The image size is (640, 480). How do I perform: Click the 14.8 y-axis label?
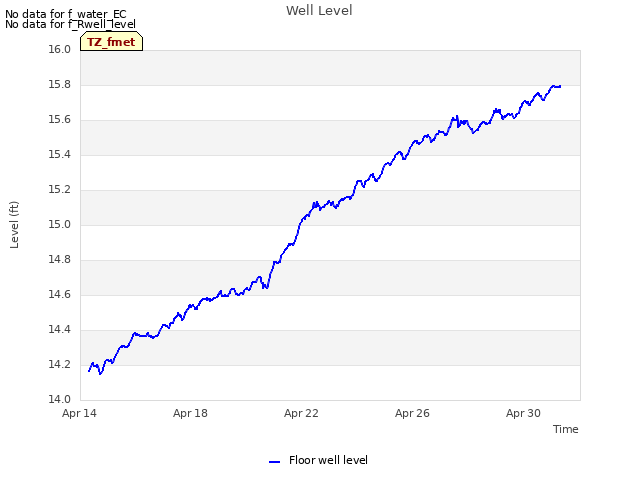click(x=60, y=260)
